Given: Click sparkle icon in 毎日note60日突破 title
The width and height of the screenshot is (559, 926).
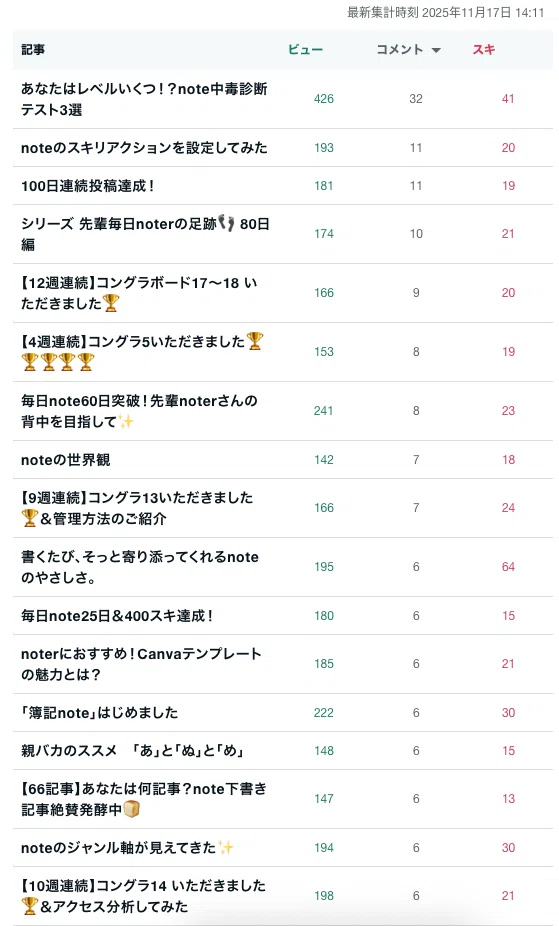Looking at the screenshot, I should pos(125,421).
